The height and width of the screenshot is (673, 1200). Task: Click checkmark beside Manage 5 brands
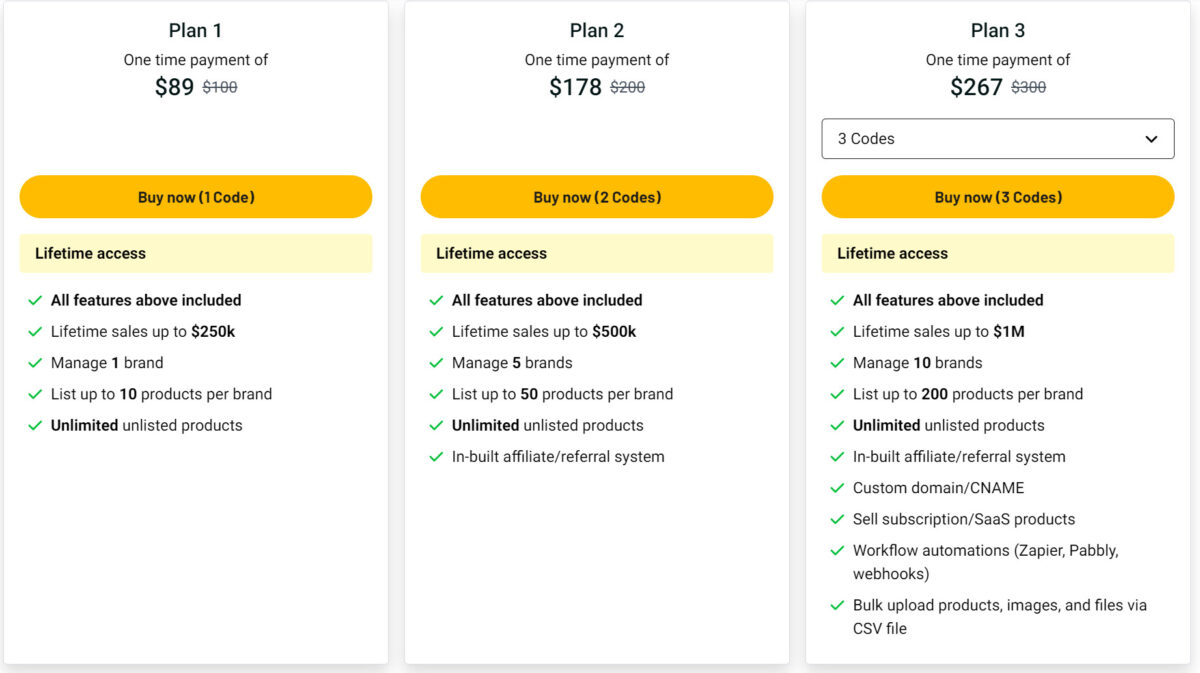click(x=436, y=363)
